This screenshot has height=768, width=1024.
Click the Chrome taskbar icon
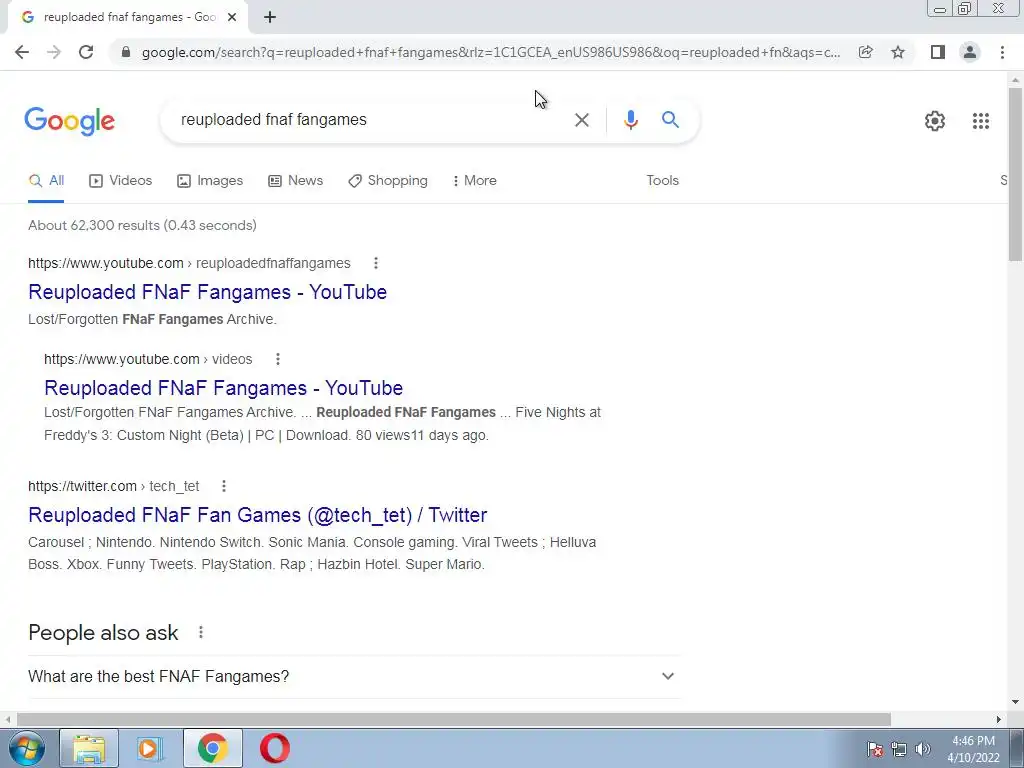tap(212, 748)
